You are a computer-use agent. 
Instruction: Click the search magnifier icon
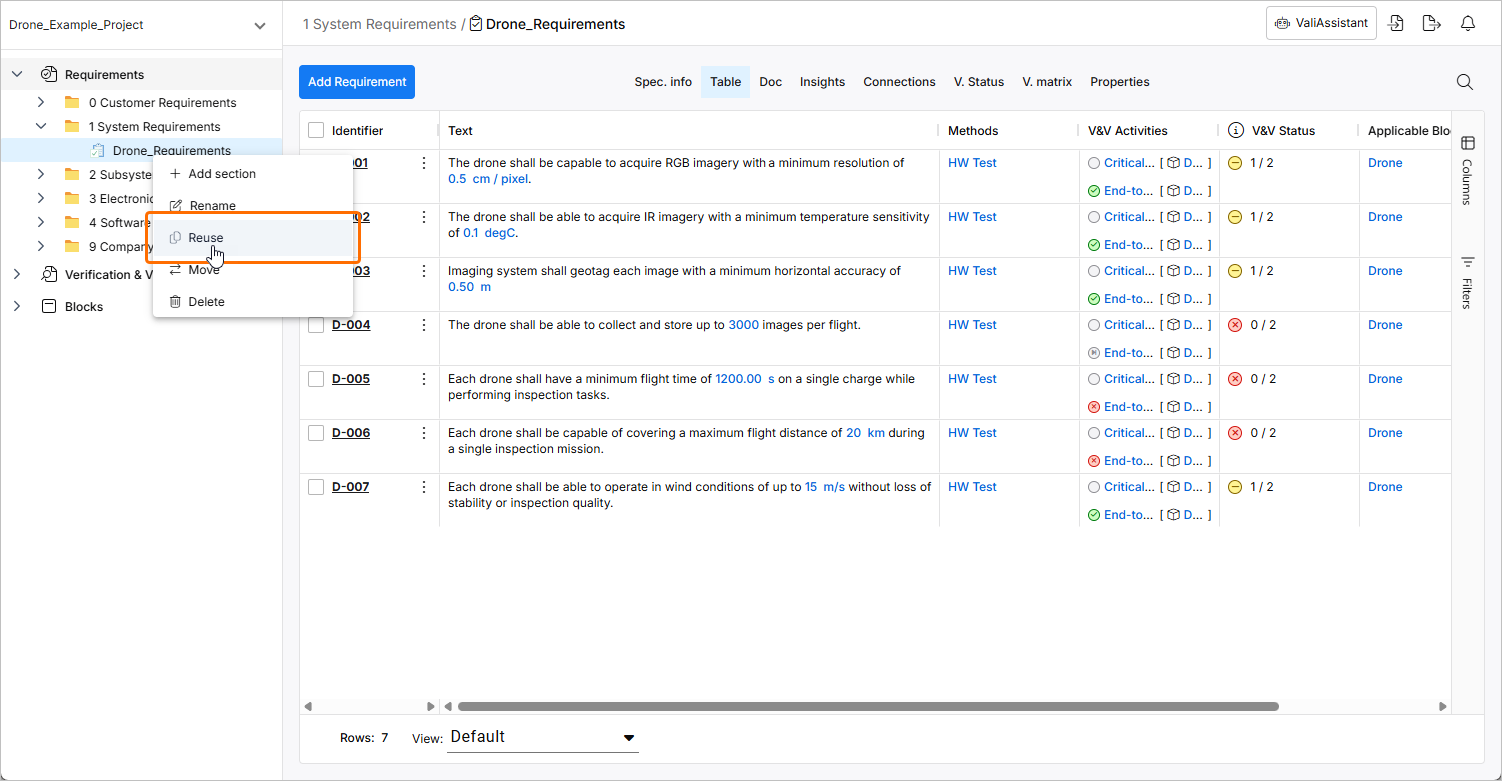point(1464,82)
